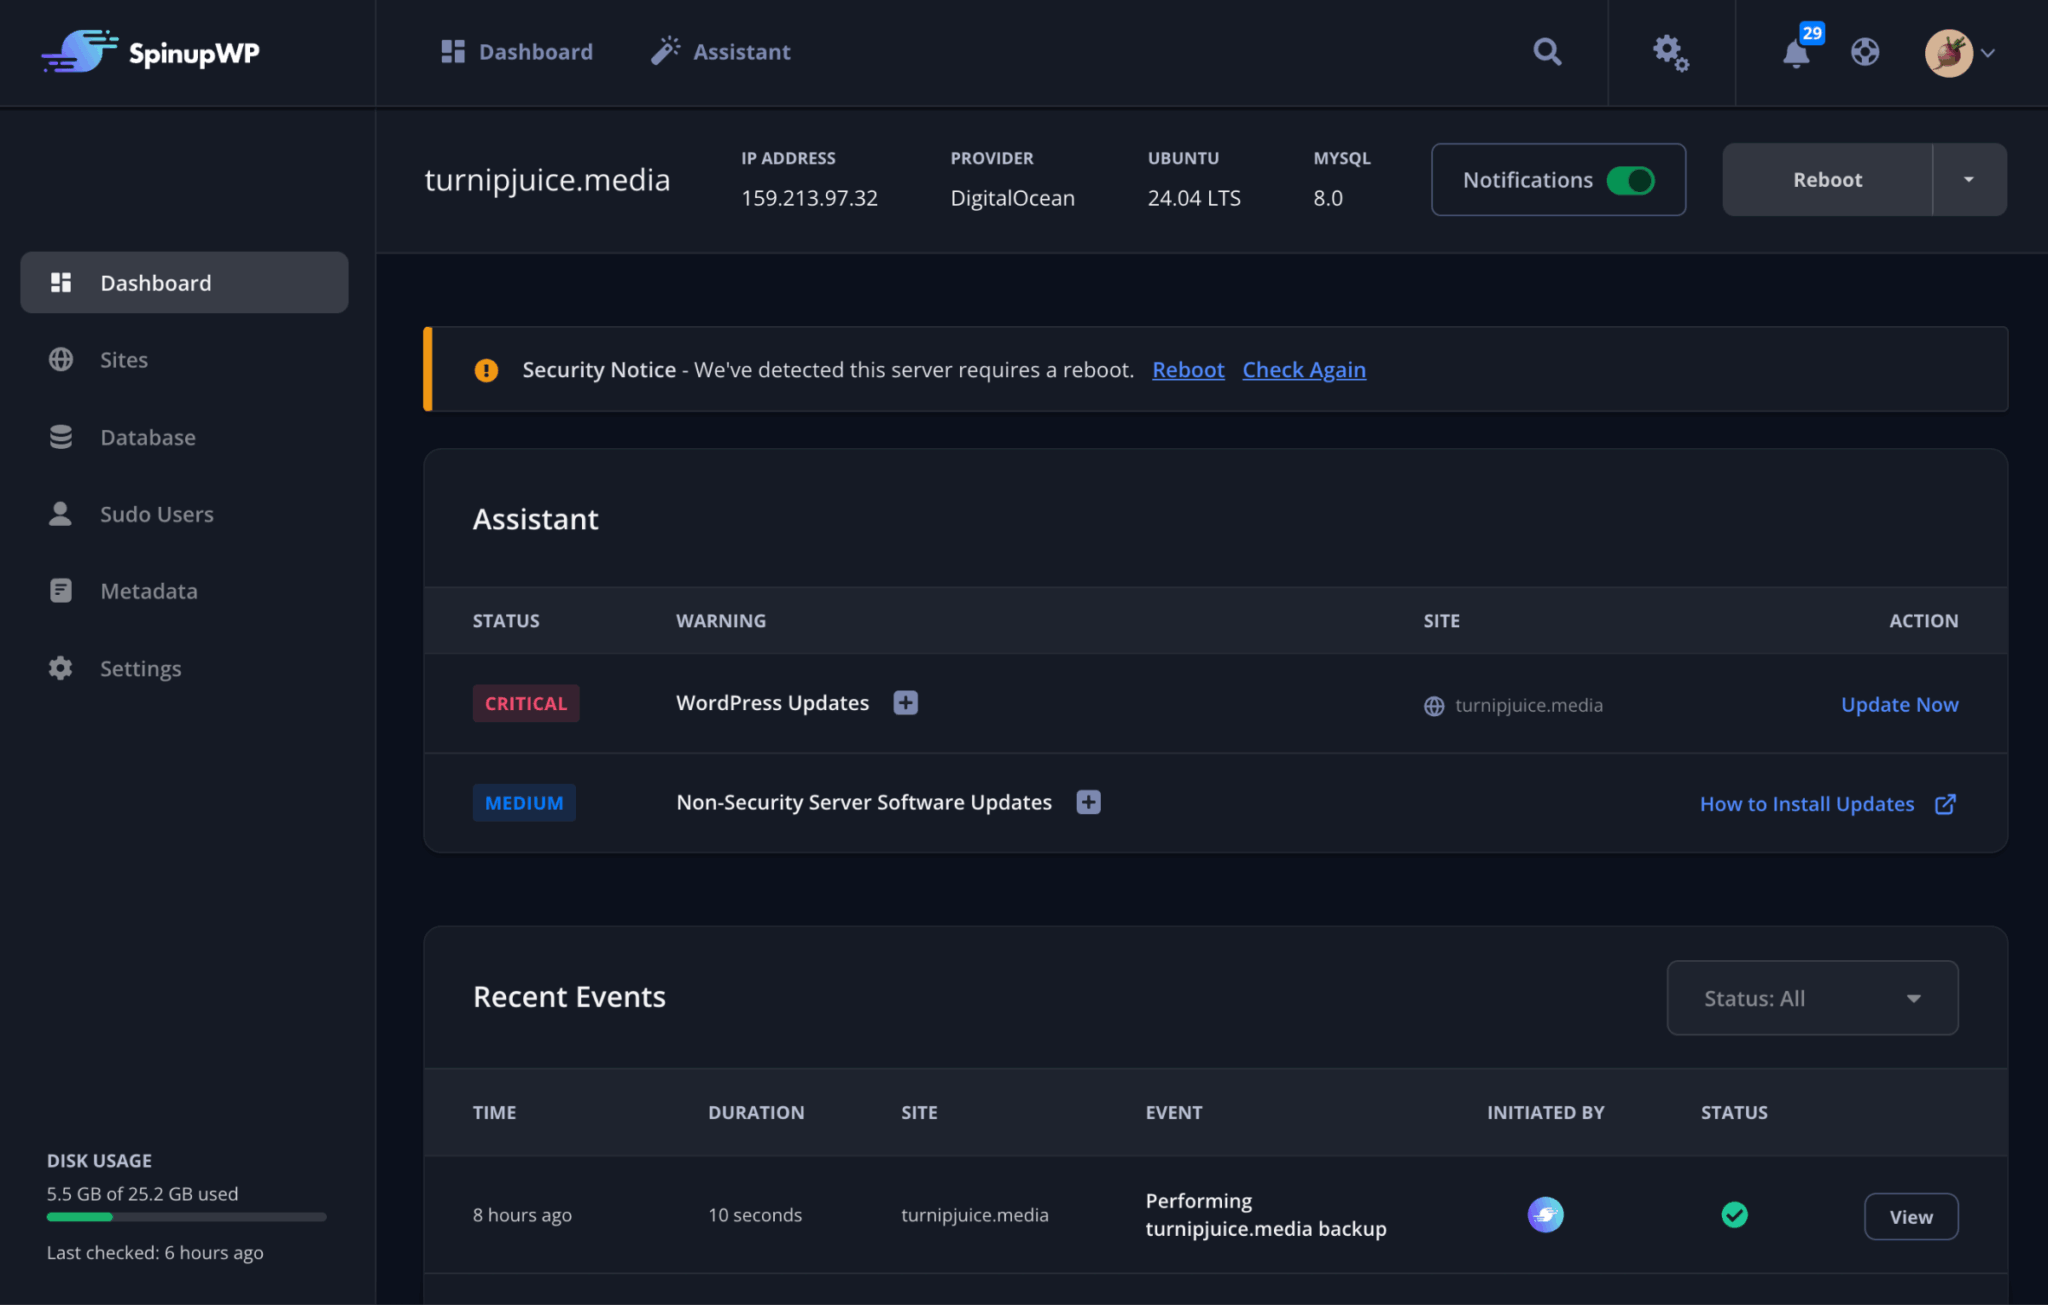Click the IP address 159.213.97.32
2048x1305 pixels.
(809, 198)
